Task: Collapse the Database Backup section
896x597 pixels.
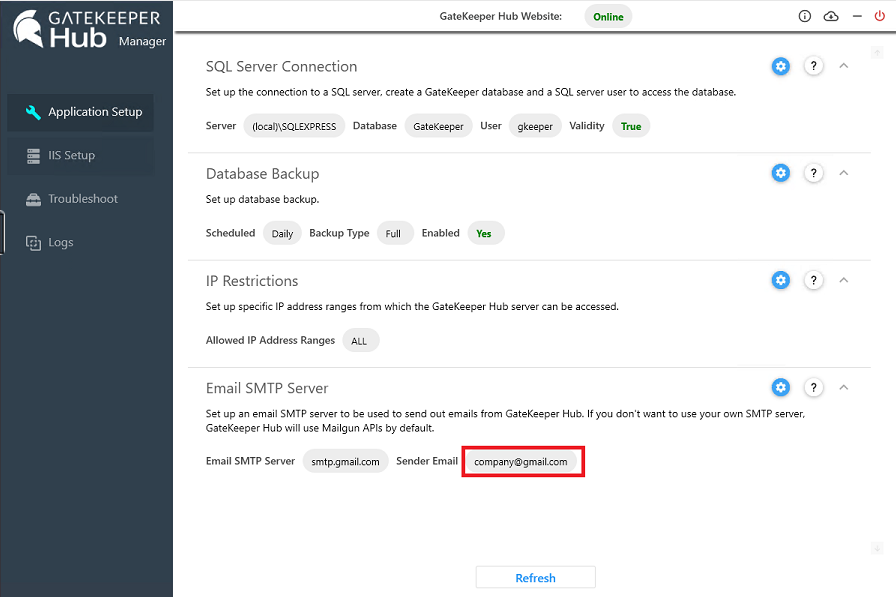Action: tap(843, 172)
